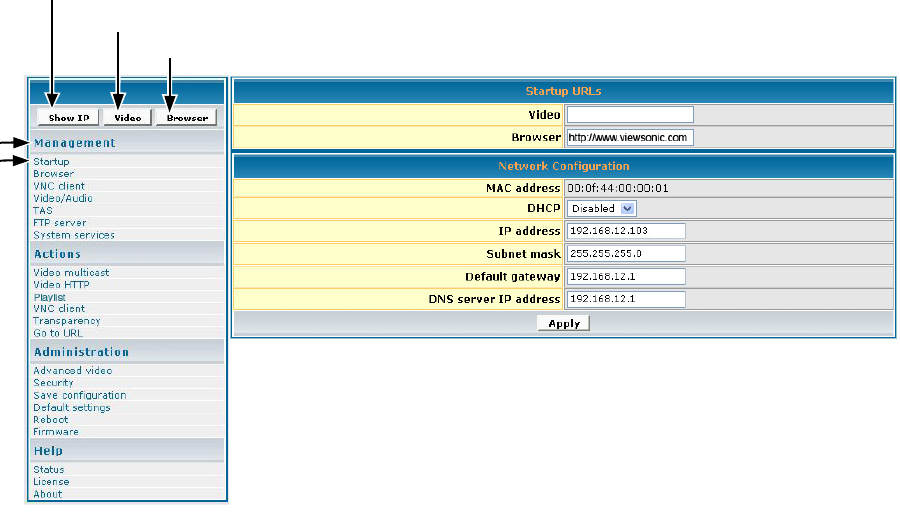
Task: Go to FTP server settings
Action: click(60, 223)
